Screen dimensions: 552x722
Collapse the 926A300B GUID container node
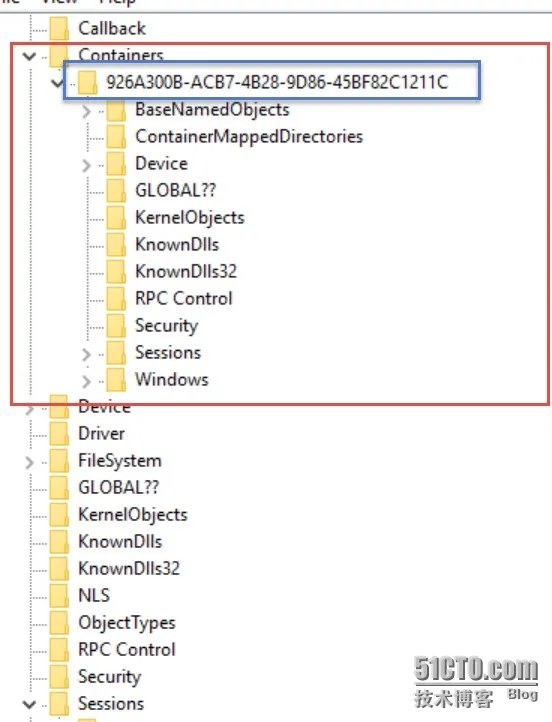tap(58, 83)
